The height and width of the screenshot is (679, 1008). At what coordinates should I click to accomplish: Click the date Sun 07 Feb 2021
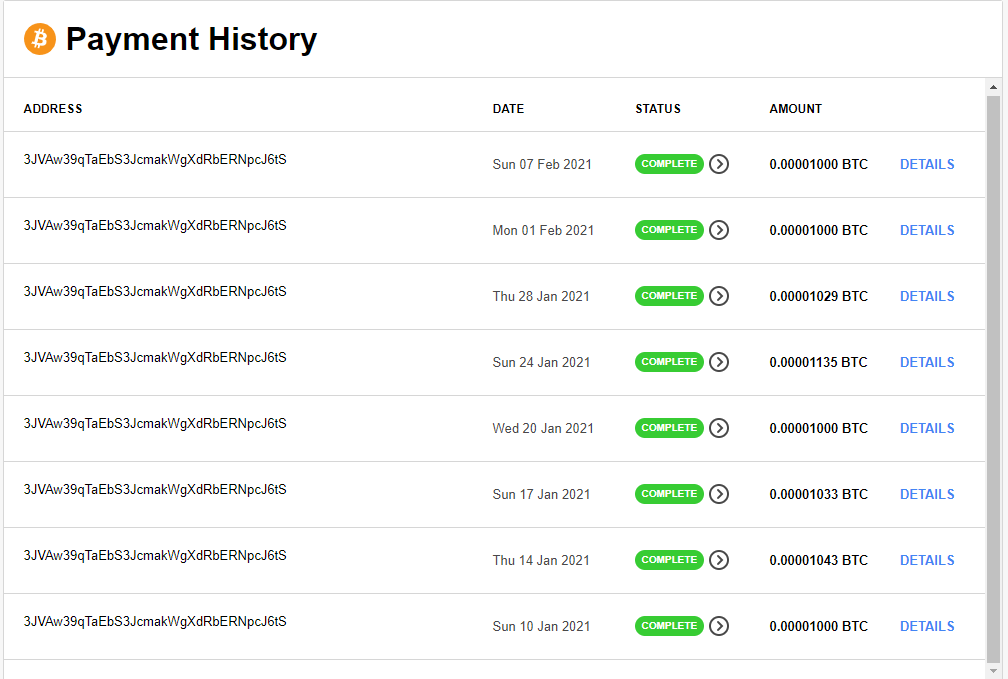tap(542, 165)
